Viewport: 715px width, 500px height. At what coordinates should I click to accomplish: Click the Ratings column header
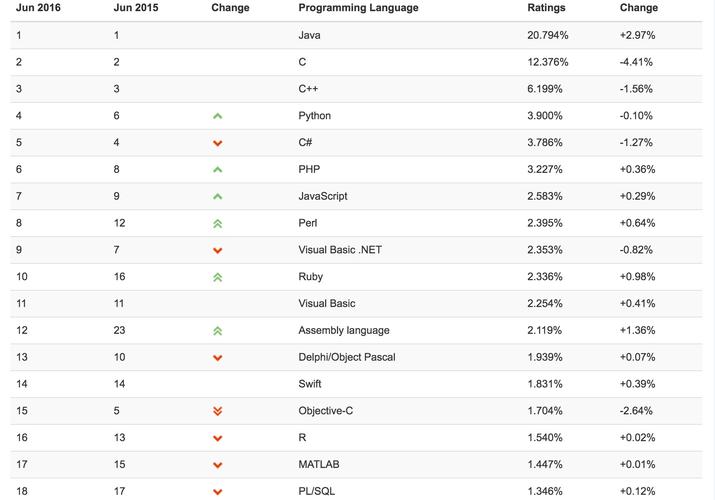[x=546, y=8]
